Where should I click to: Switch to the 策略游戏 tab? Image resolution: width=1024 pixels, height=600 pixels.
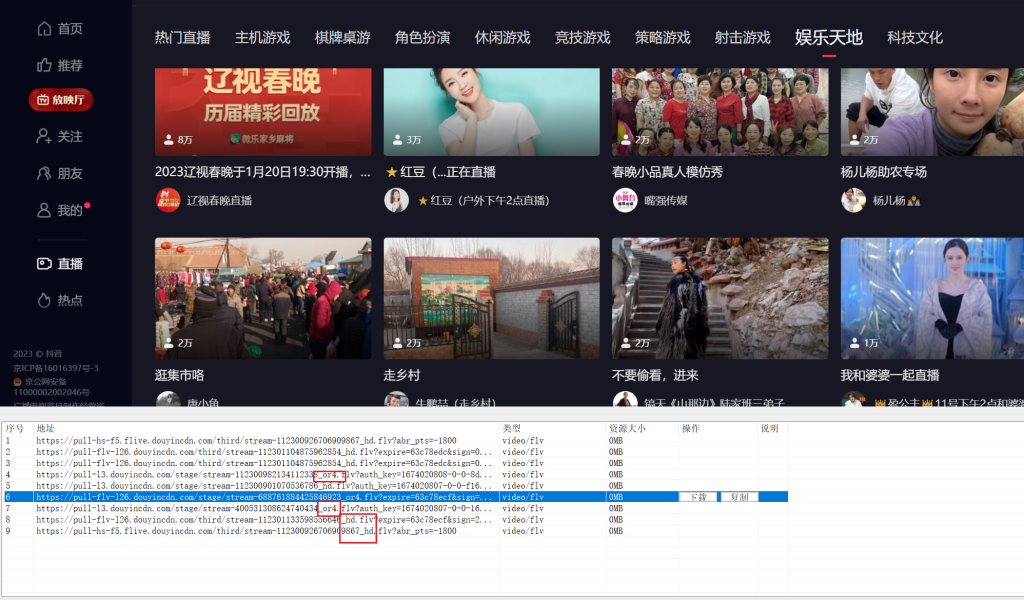(663, 38)
